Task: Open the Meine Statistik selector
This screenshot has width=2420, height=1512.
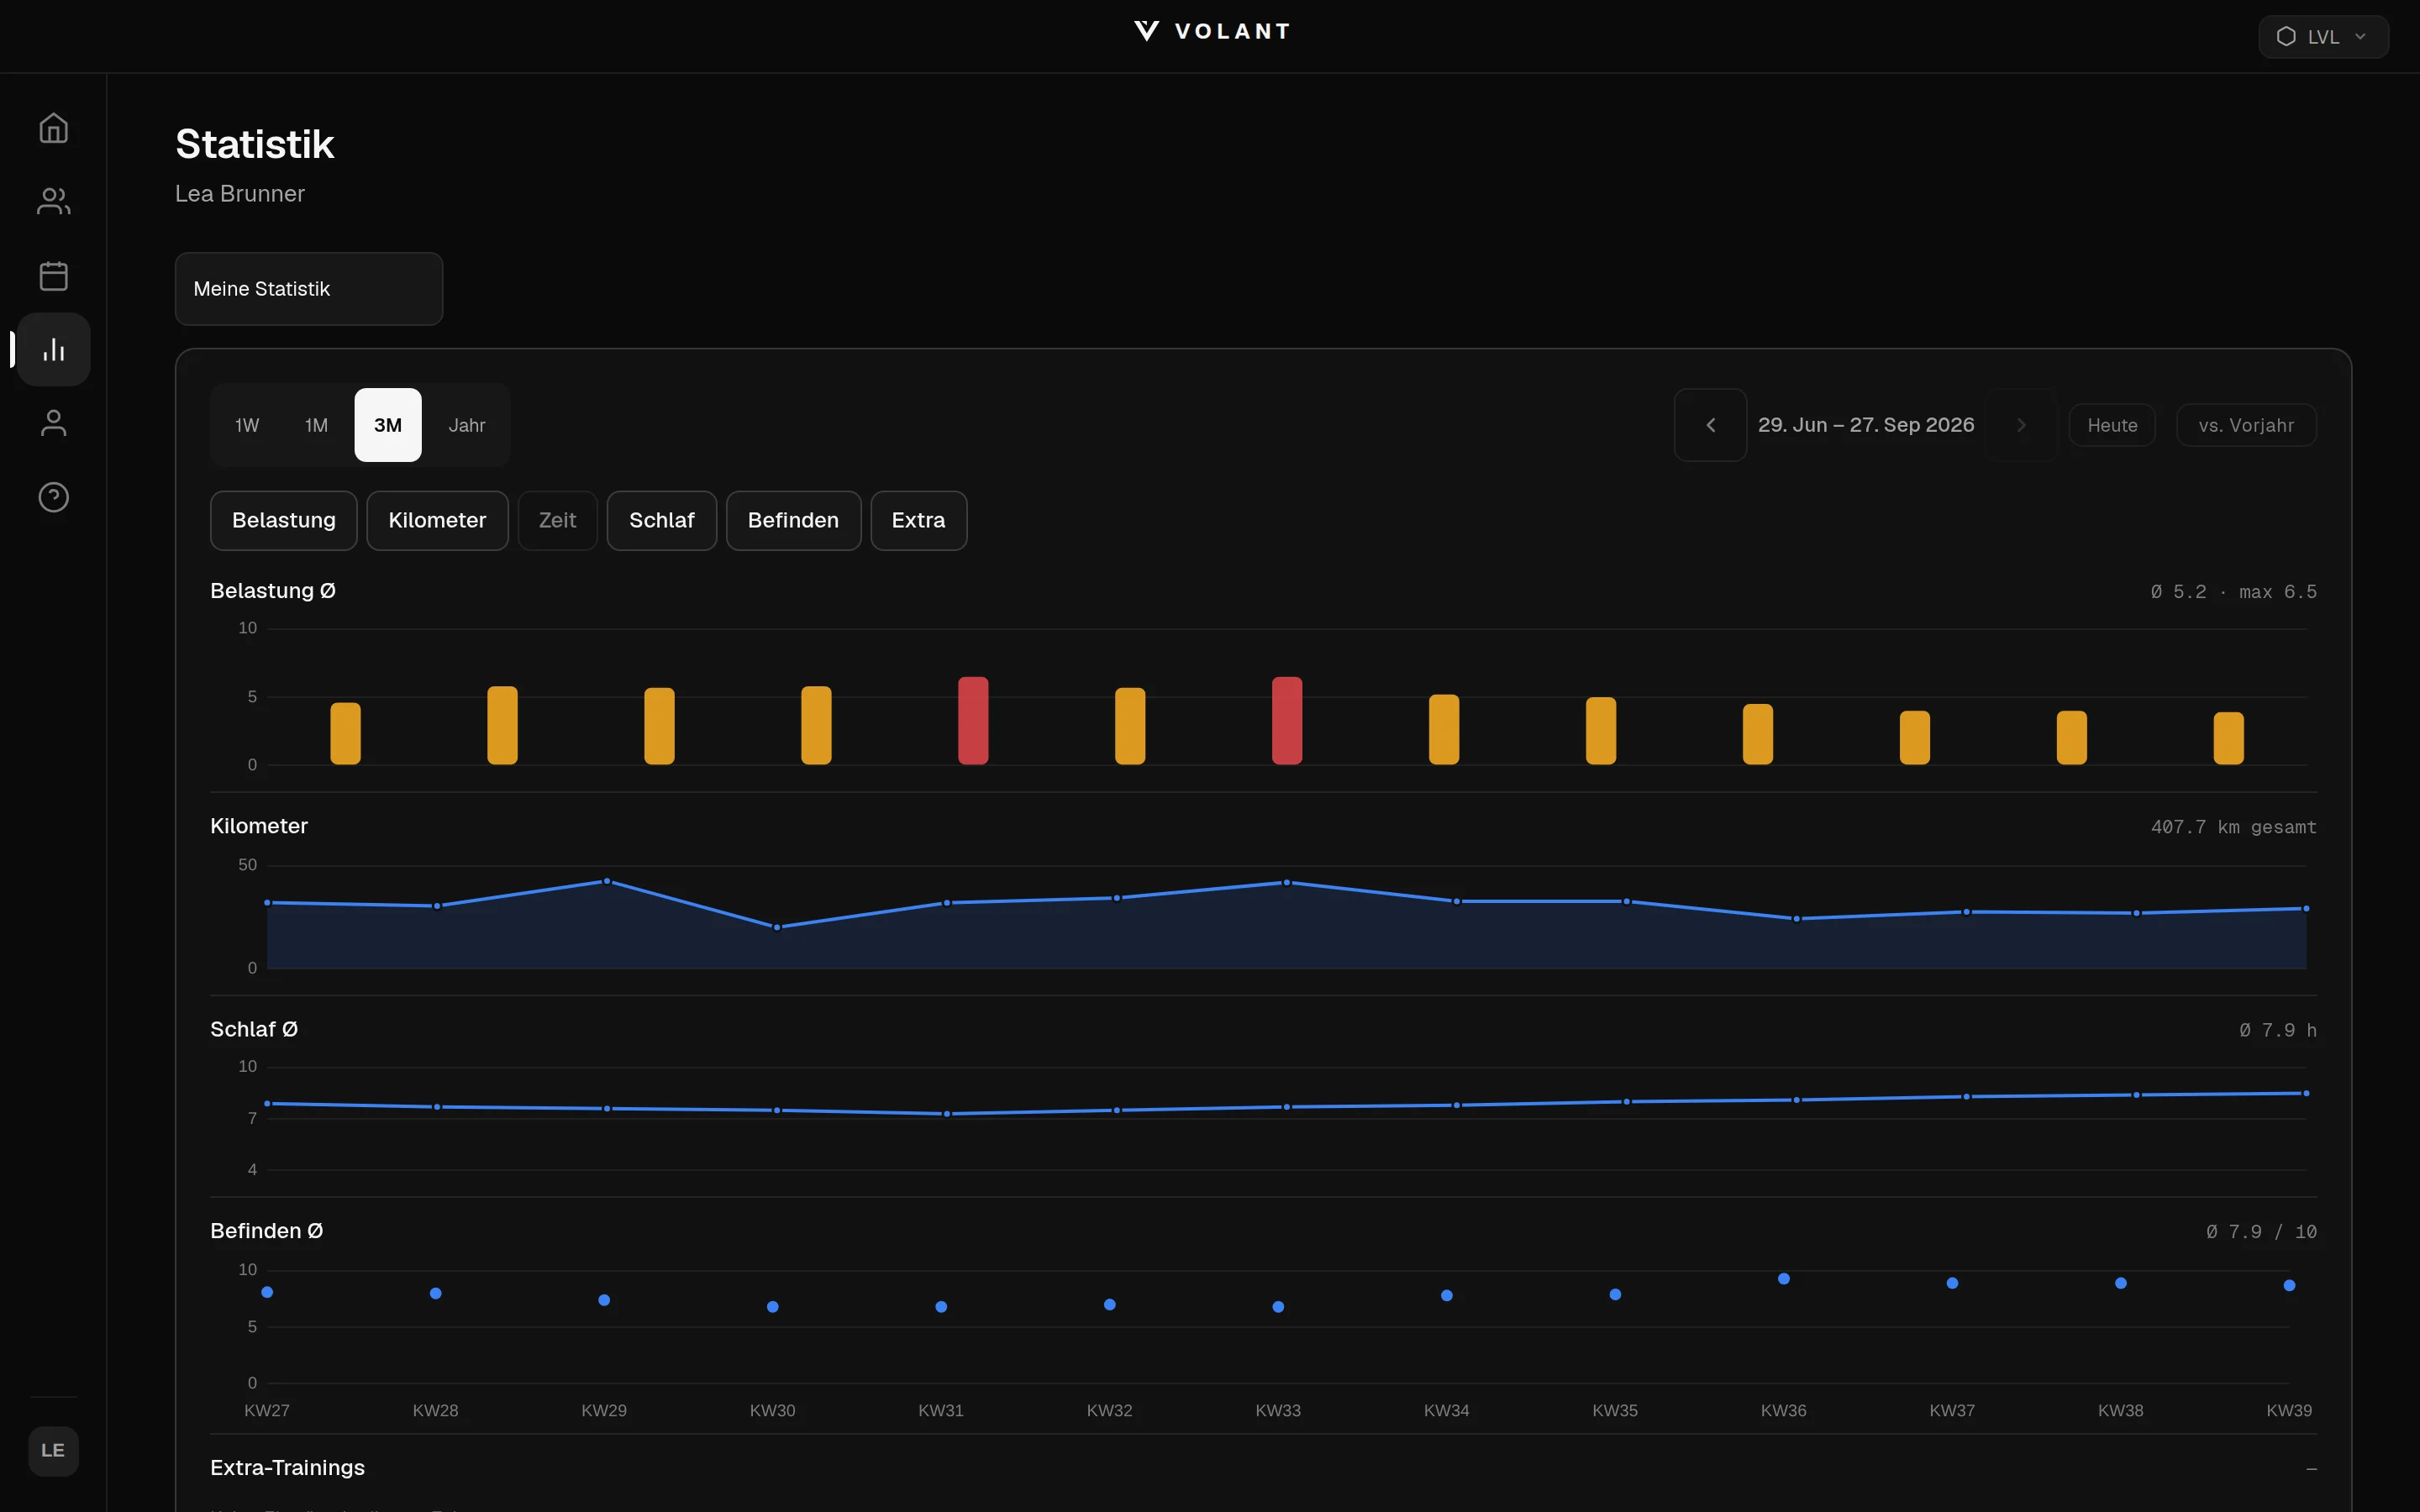Action: click(x=309, y=289)
